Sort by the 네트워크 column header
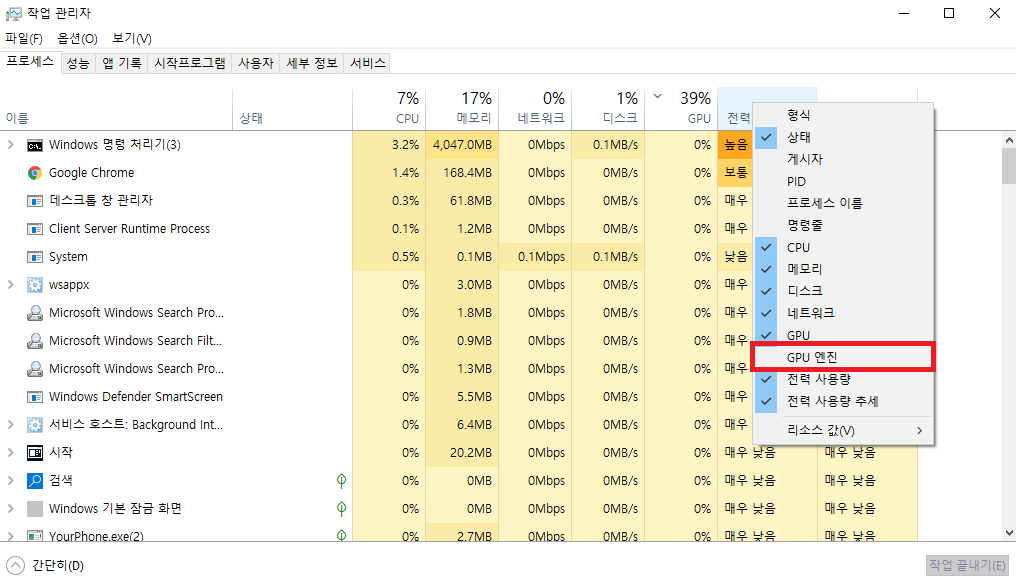The width and height of the screenshot is (1016, 588). tap(535, 108)
